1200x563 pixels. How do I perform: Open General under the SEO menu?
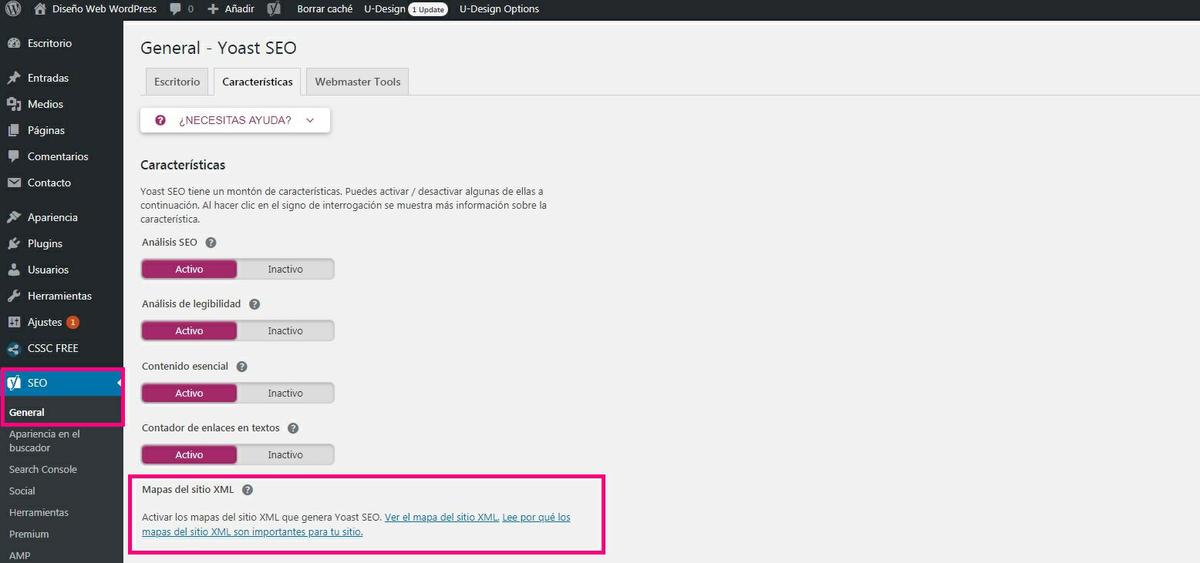(x=27, y=412)
